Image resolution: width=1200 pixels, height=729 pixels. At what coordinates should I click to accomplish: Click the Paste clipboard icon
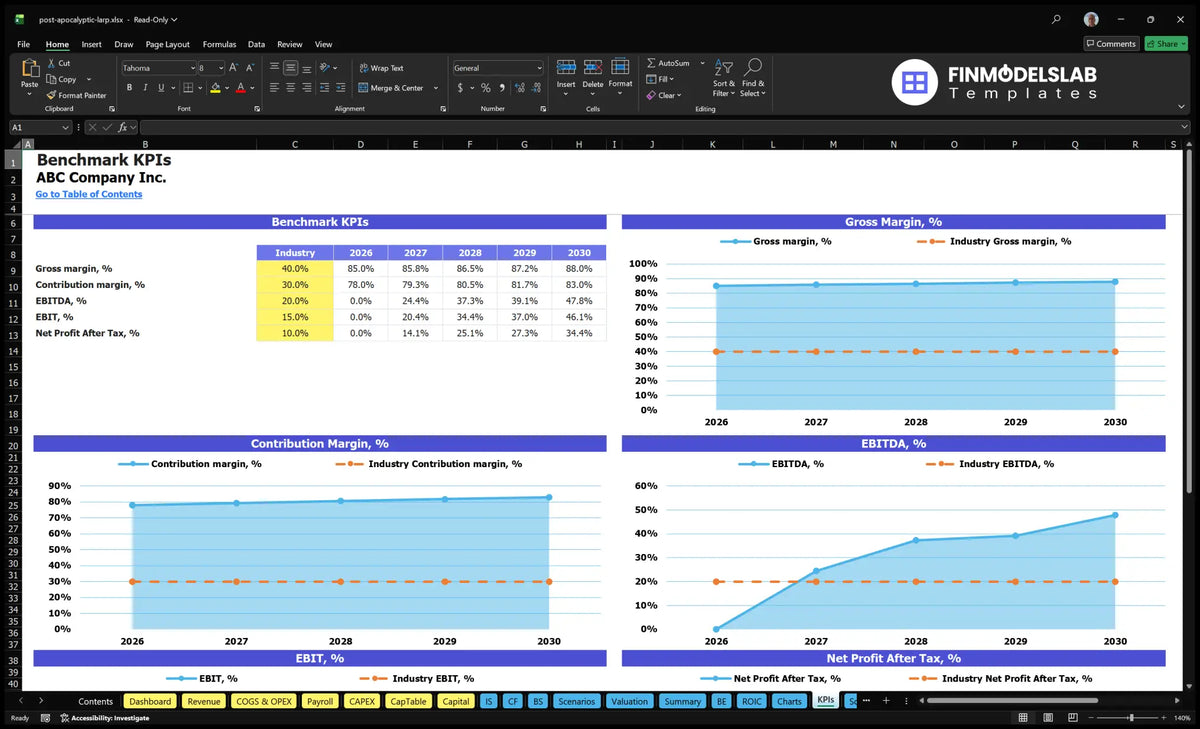[x=29, y=68]
